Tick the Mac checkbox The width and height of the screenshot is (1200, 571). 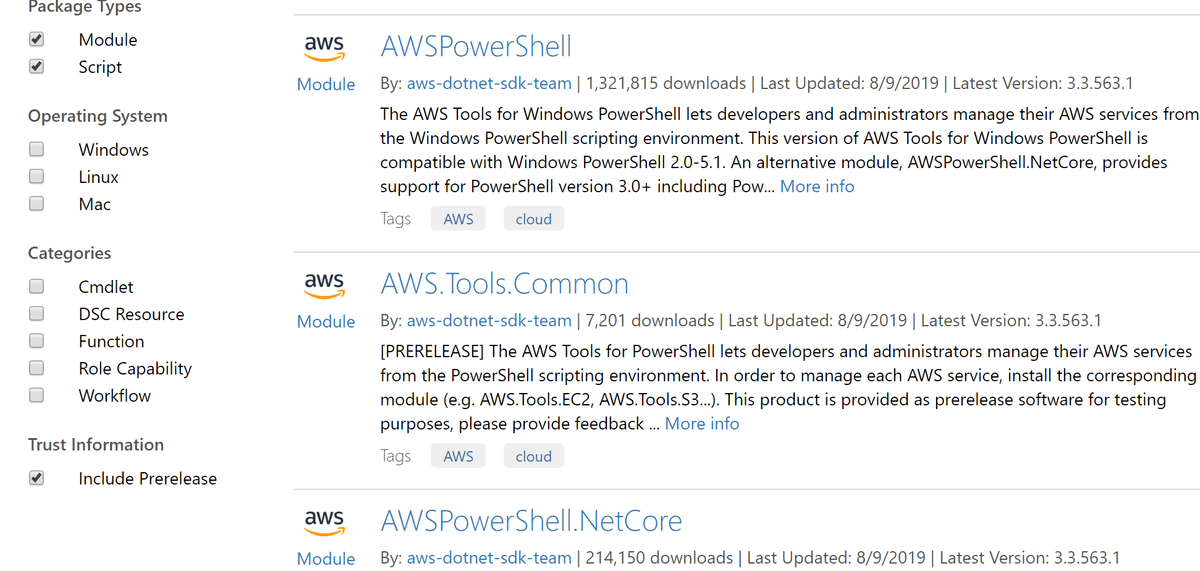click(x=37, y=204)
